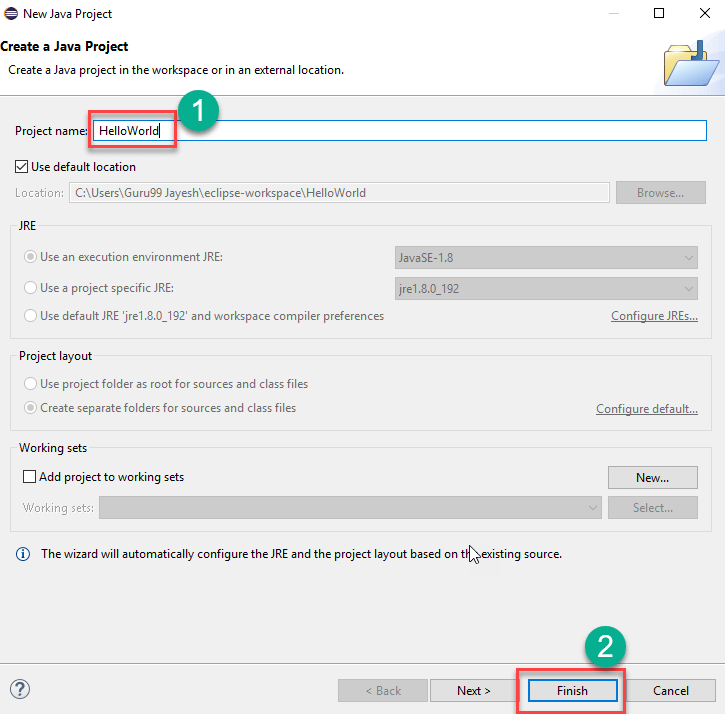Choose Use project folder as root option

(30, 384)
